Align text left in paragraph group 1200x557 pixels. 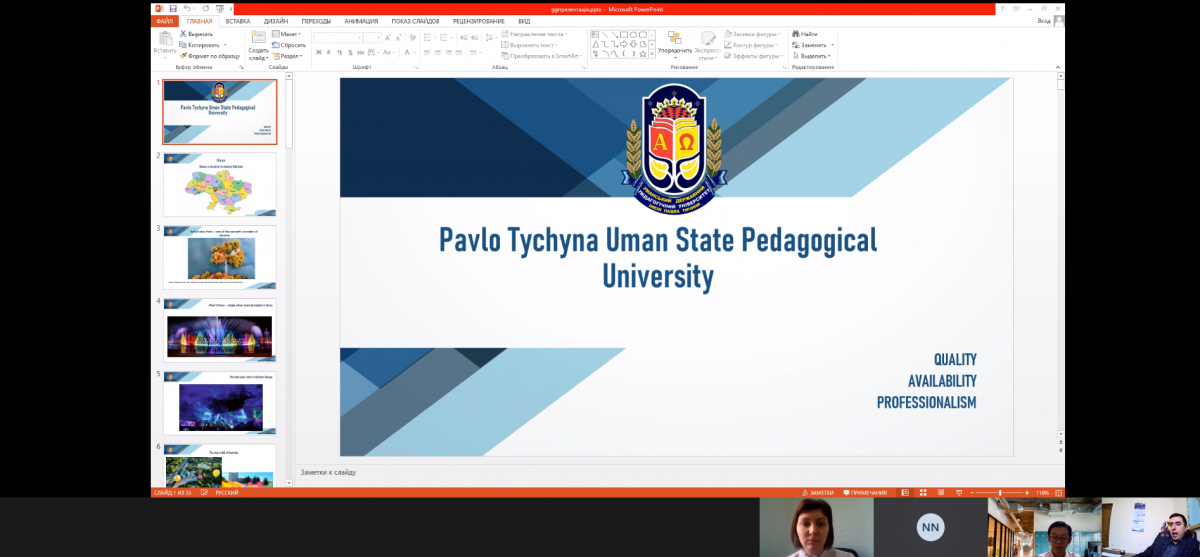pyautogui.click(x=427, y=52)
